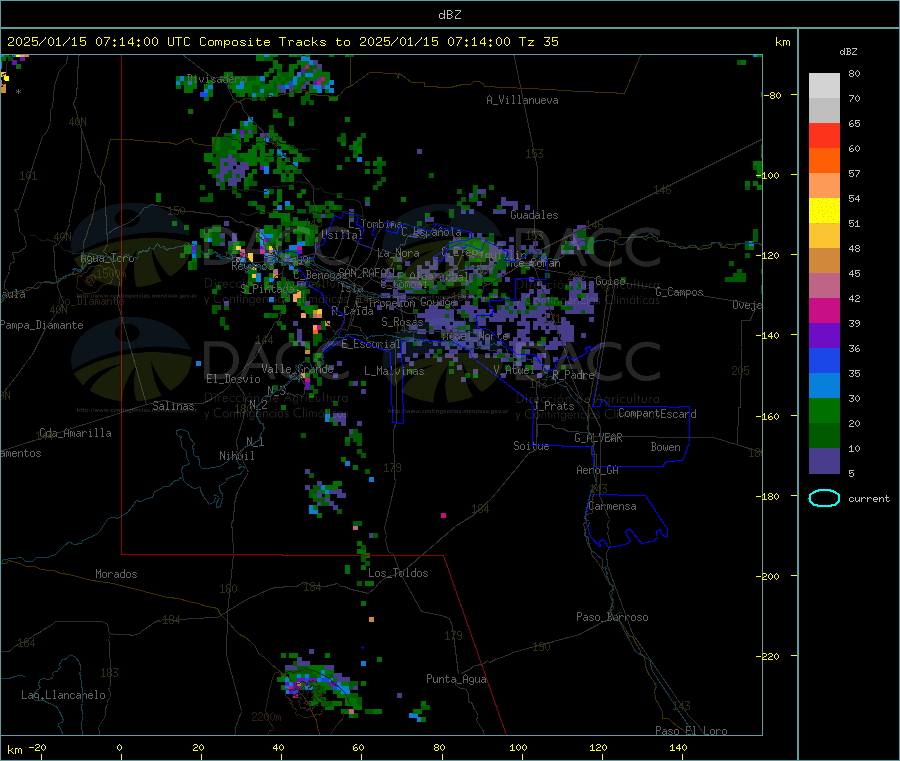Click the CompantEscard map label

657,414
